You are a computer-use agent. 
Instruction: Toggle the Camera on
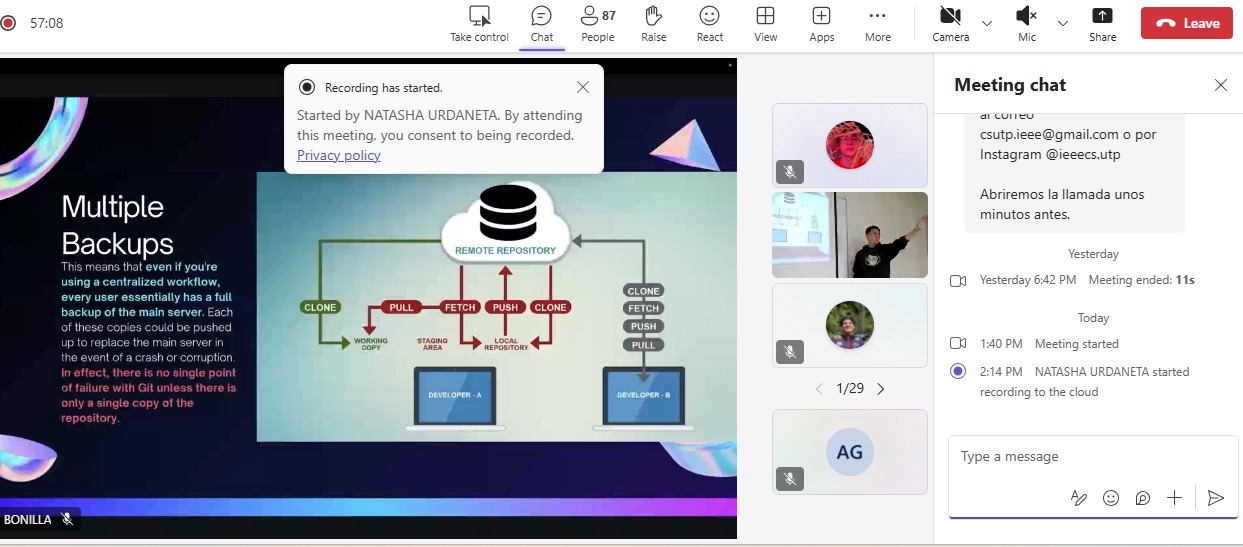point(950,23)
